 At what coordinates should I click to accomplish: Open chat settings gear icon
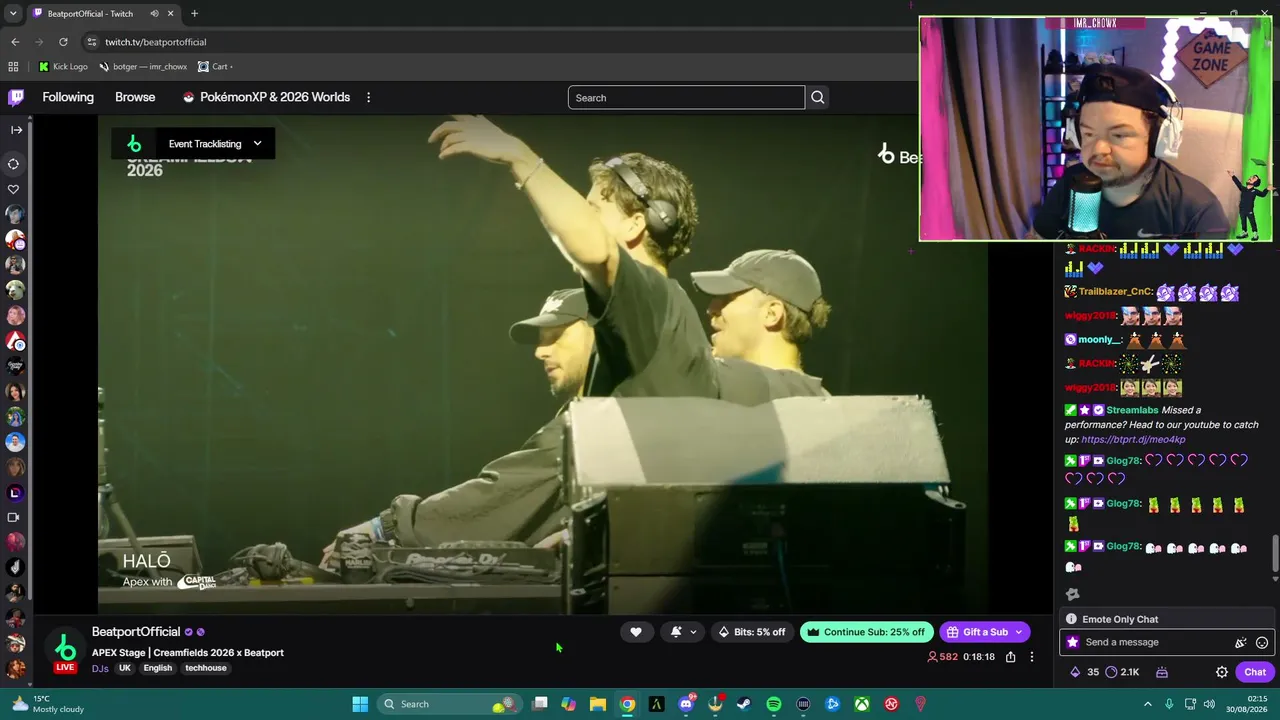(1222, 672)
